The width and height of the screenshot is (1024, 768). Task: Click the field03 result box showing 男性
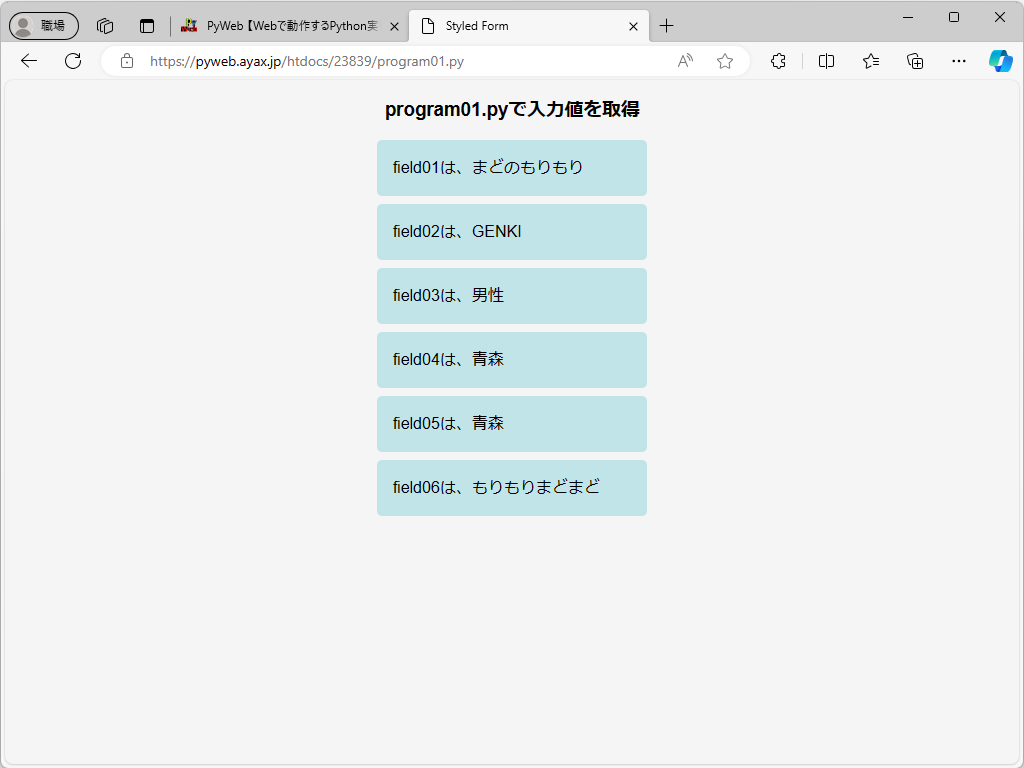pos(511,295)
